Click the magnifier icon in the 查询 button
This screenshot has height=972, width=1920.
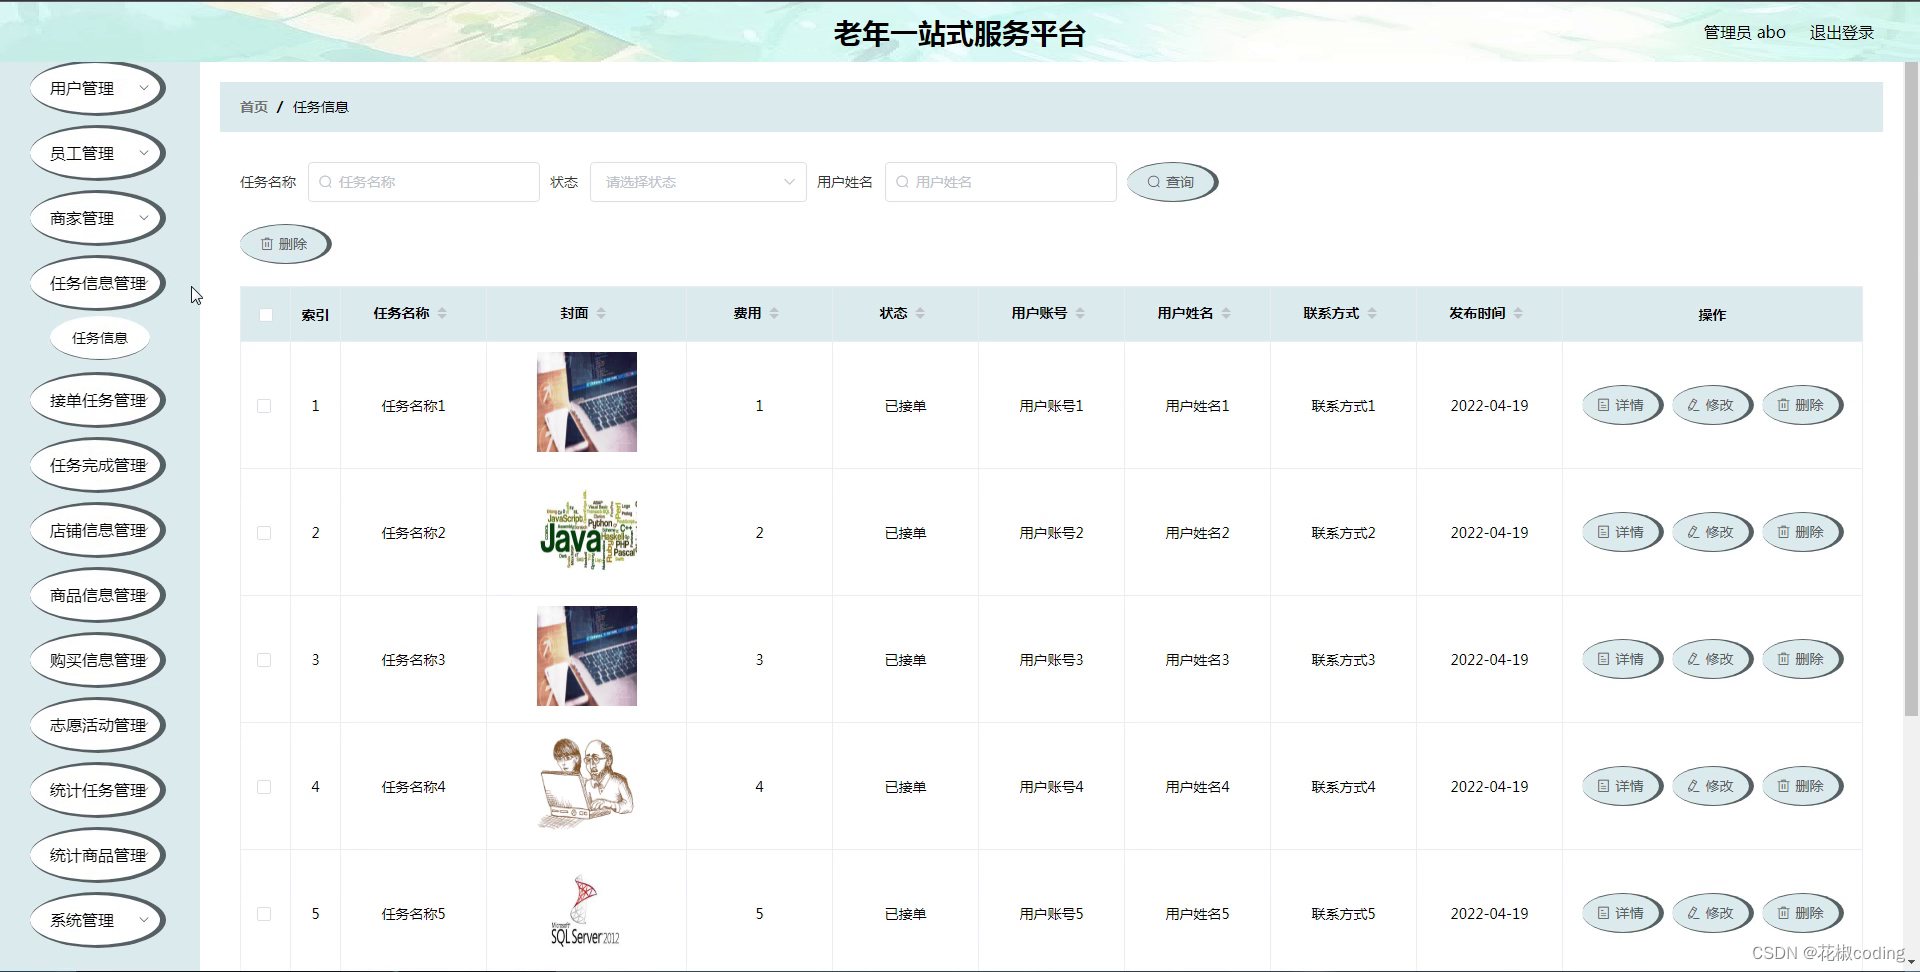pos(1155,181)
